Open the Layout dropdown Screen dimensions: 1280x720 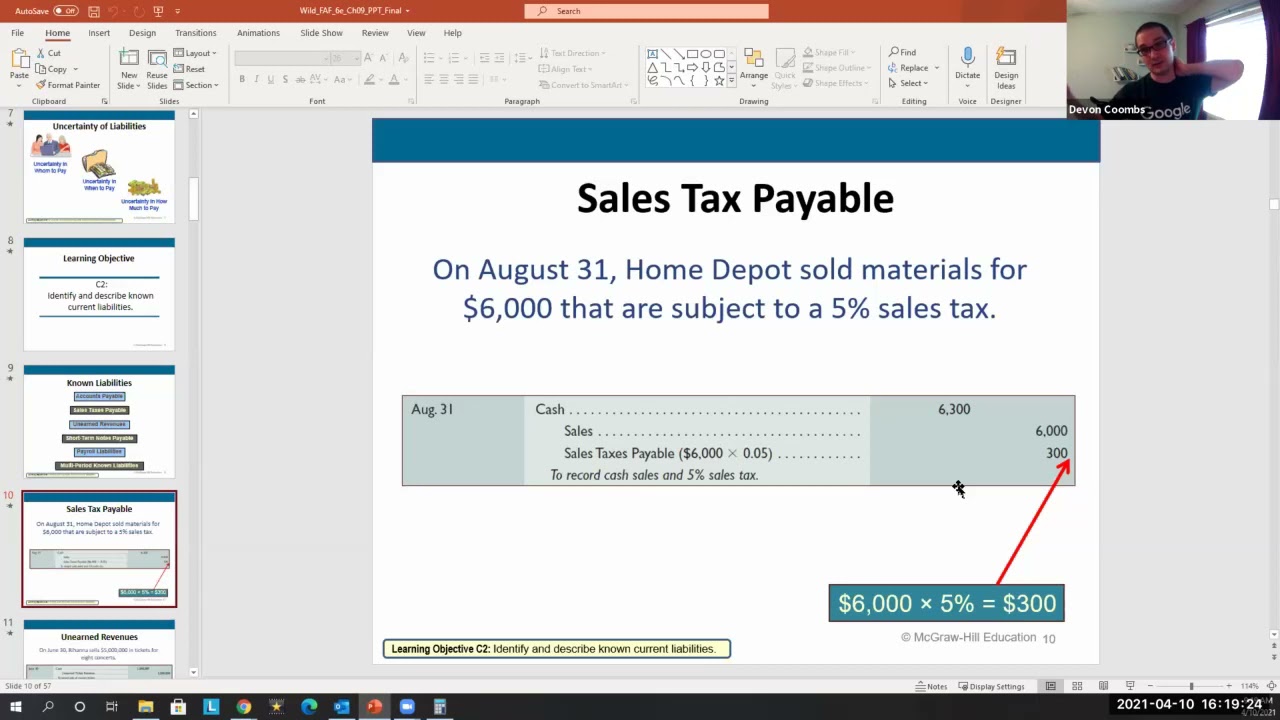point(196,53)
